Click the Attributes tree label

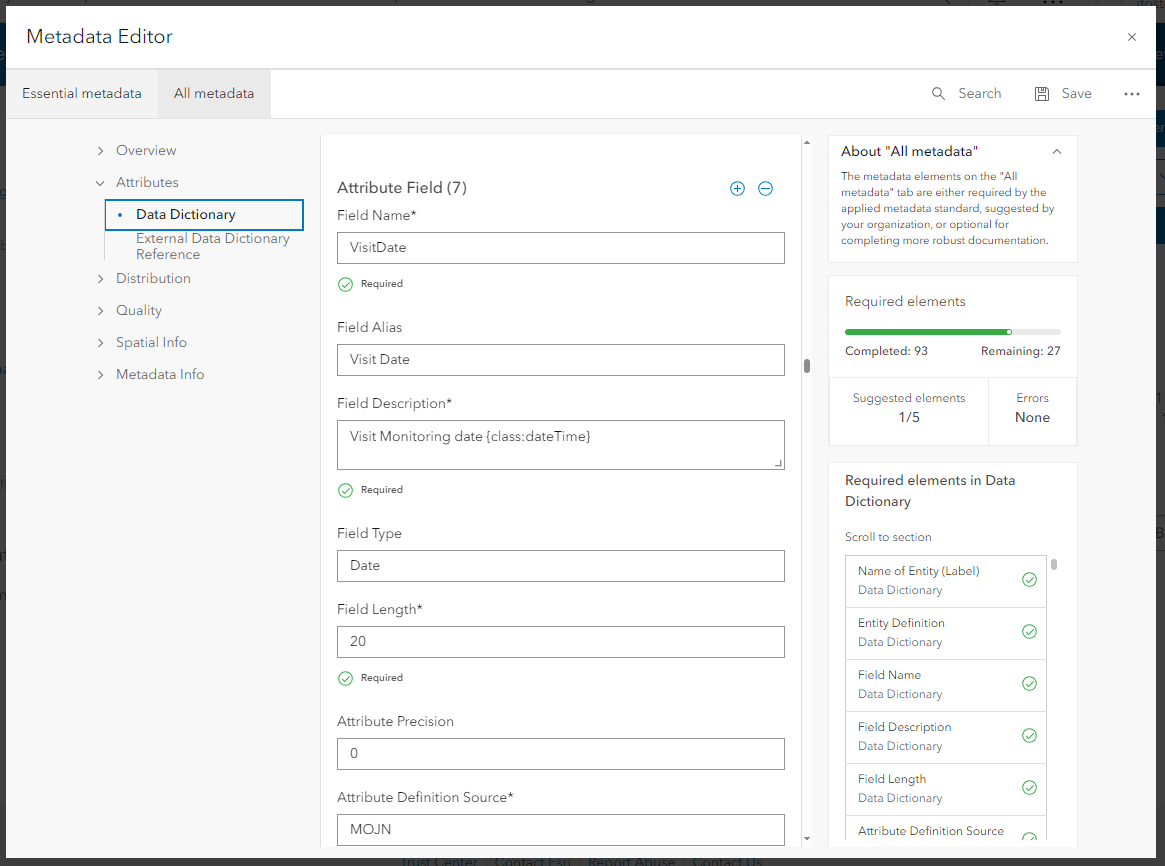(147, 183)
